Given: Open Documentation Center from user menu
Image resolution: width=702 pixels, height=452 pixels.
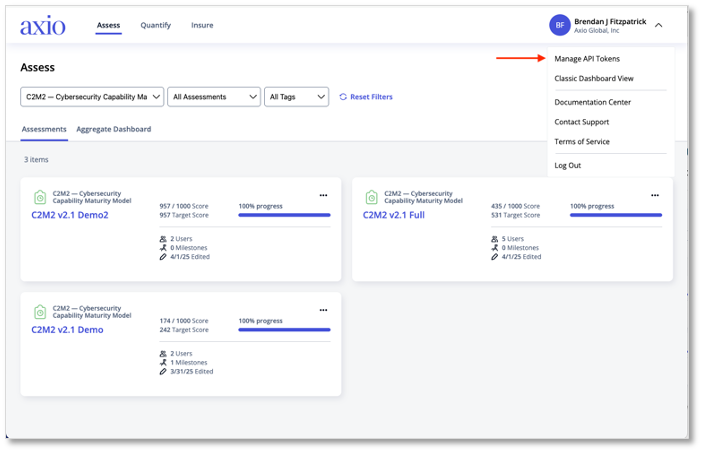Looking at the screenshot, I should [x=592, y=102].
